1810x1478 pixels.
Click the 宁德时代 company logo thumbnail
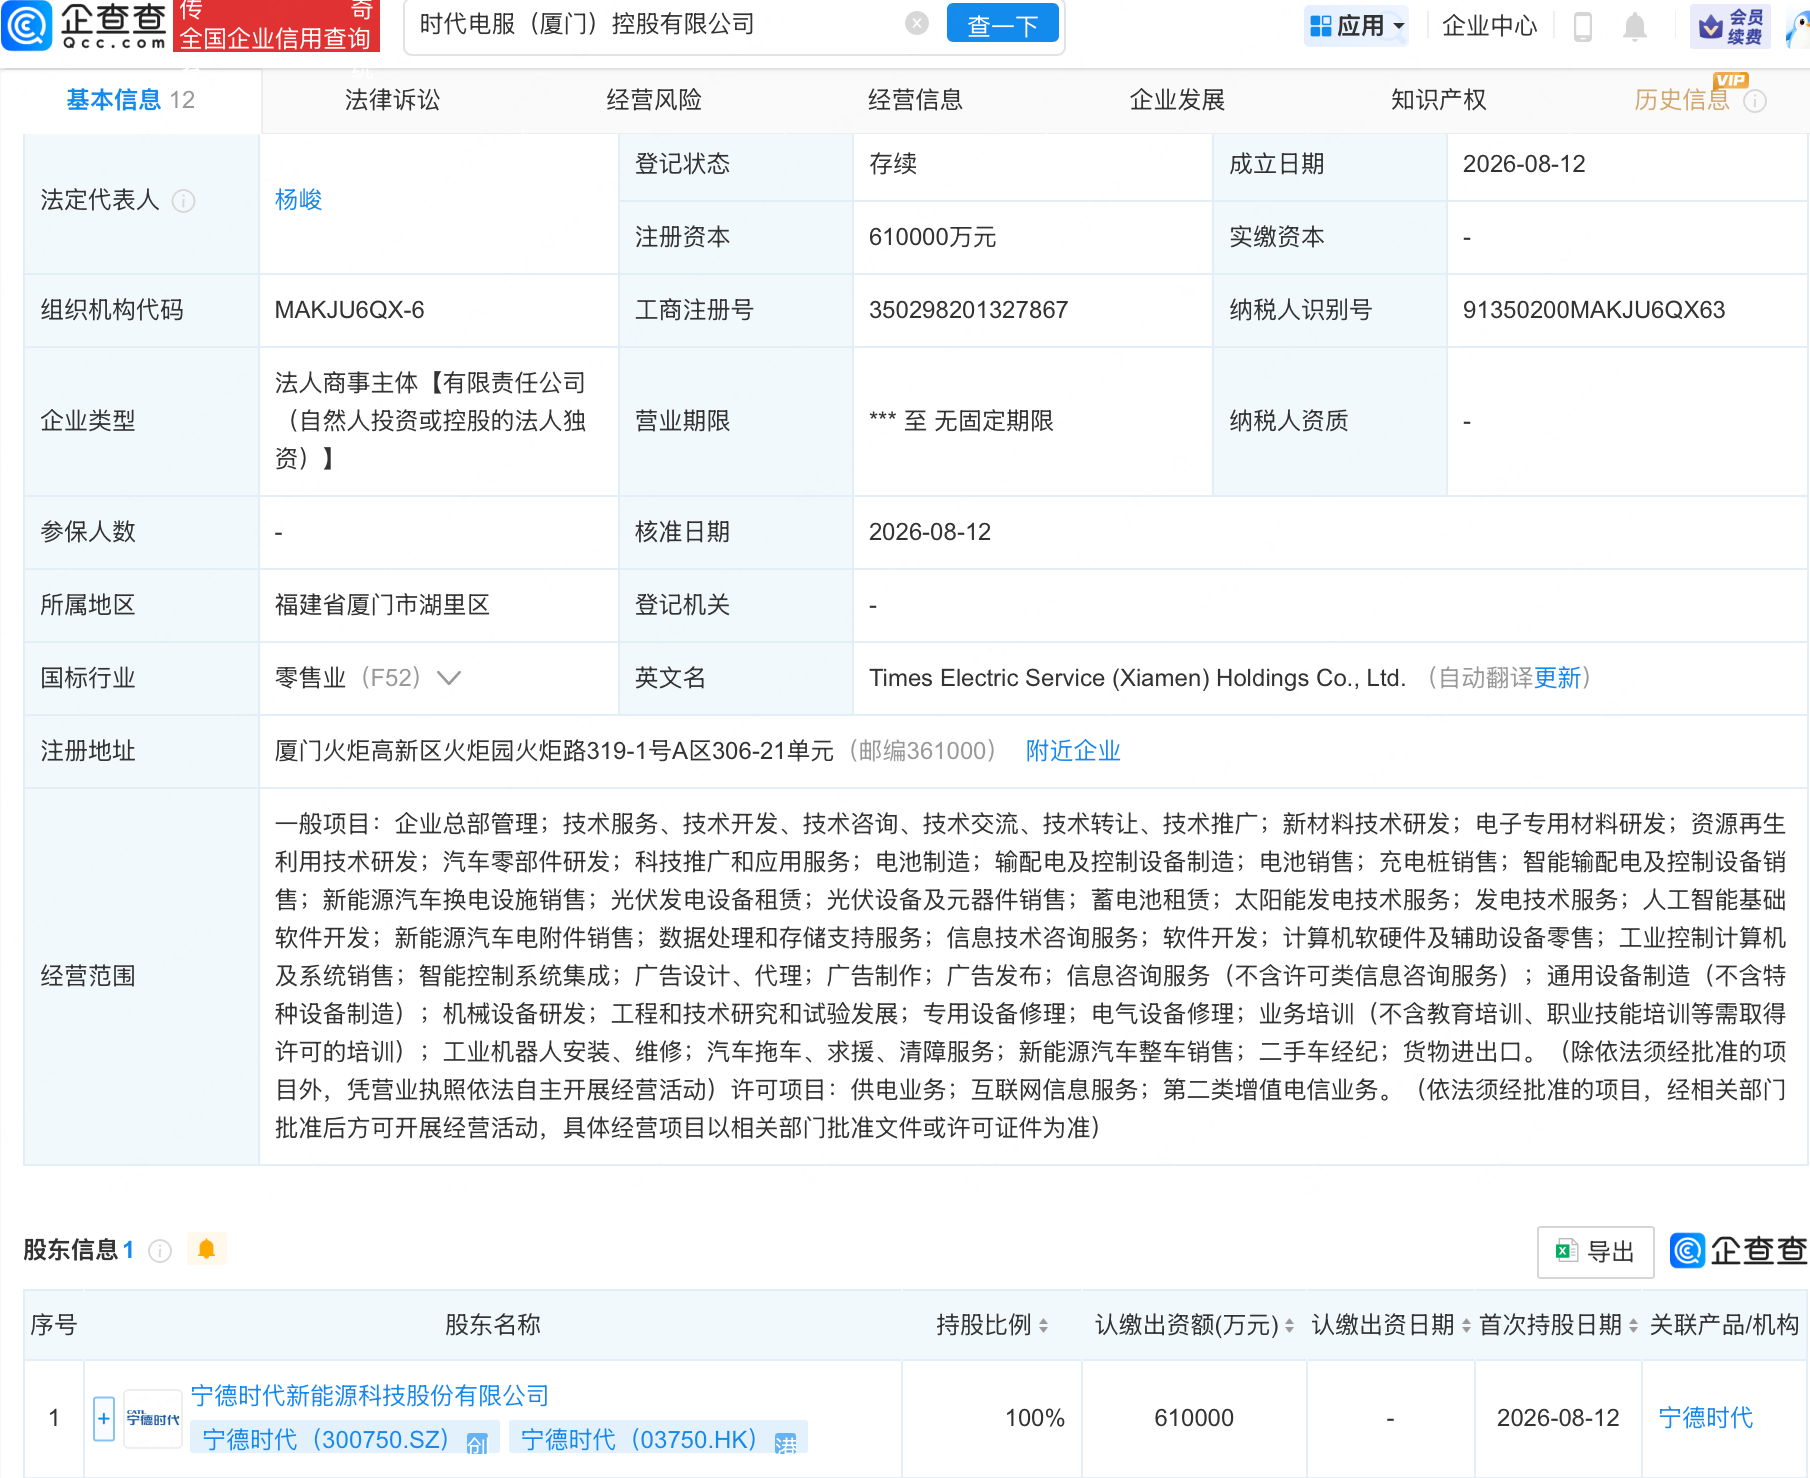[x=153, y=1418]
